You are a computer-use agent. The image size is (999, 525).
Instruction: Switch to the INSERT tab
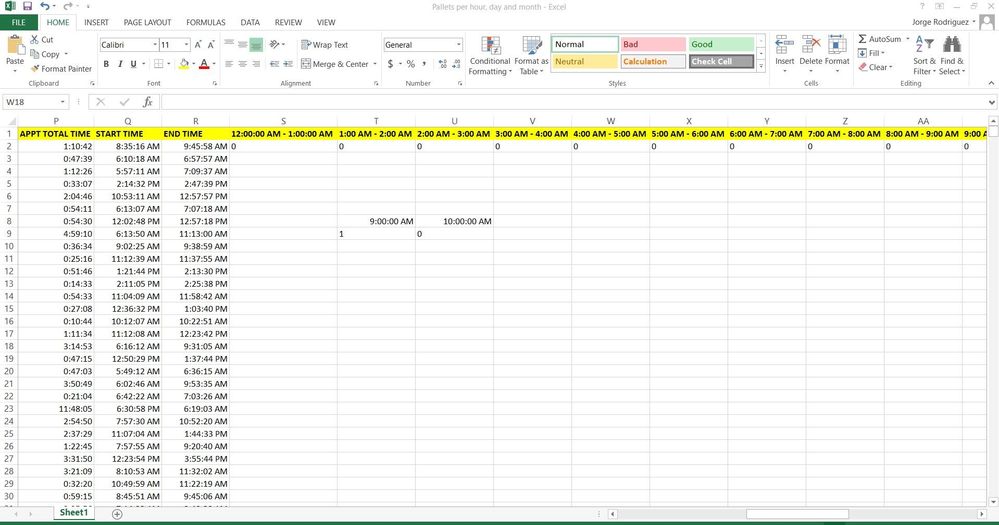[96, 22]
